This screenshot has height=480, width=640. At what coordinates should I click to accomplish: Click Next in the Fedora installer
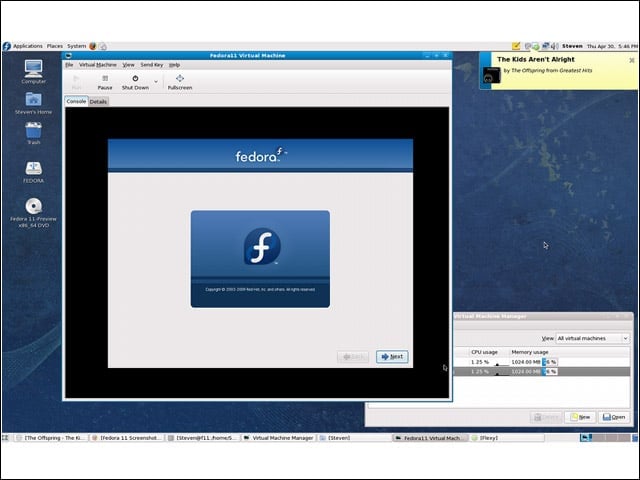pos(392,357)
